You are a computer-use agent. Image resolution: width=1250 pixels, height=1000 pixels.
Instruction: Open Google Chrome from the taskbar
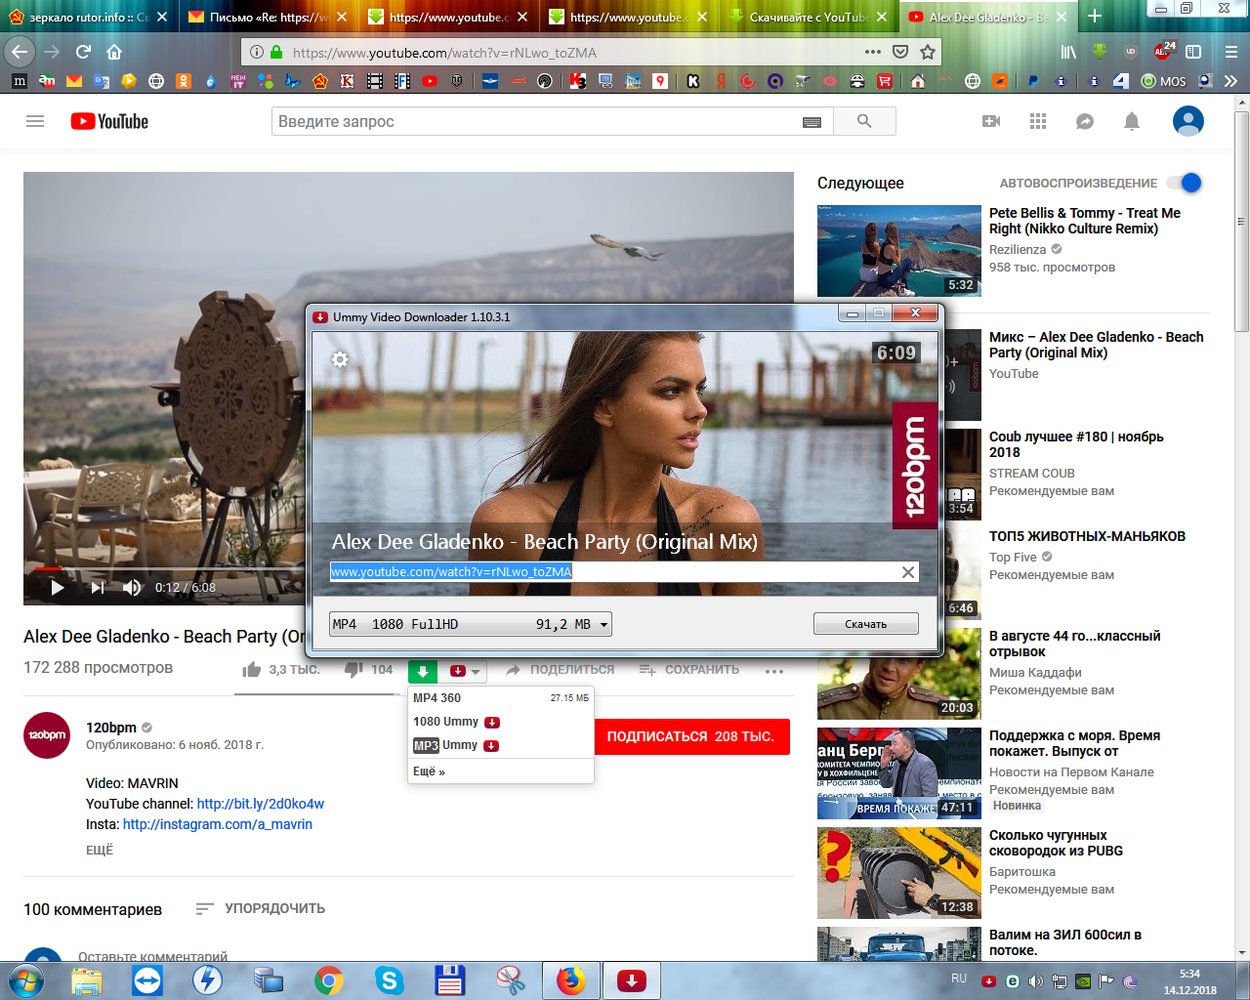(x=329, y=981)
